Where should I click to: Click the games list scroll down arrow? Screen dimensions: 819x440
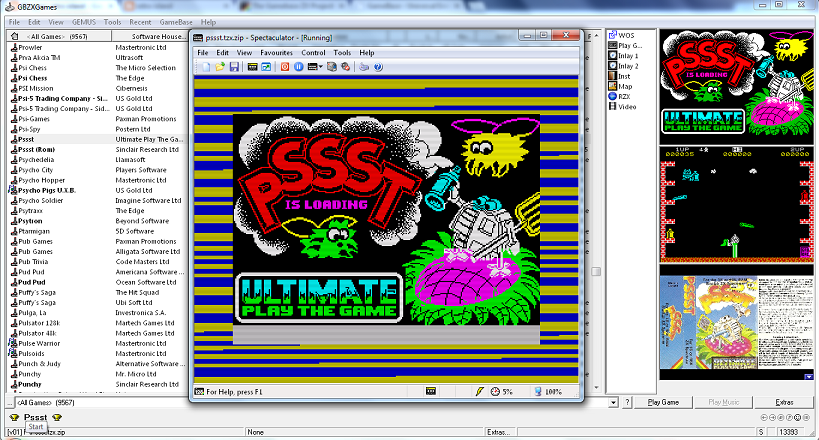[x=596, y=388]
